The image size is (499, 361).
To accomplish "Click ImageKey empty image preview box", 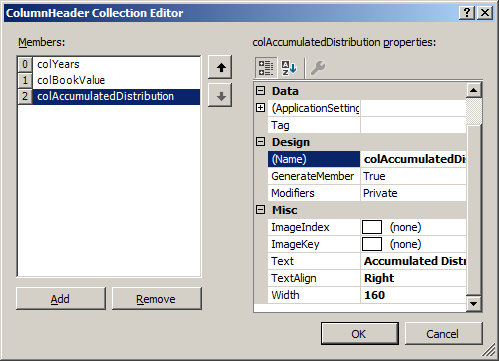I will (x=372, y=244).
